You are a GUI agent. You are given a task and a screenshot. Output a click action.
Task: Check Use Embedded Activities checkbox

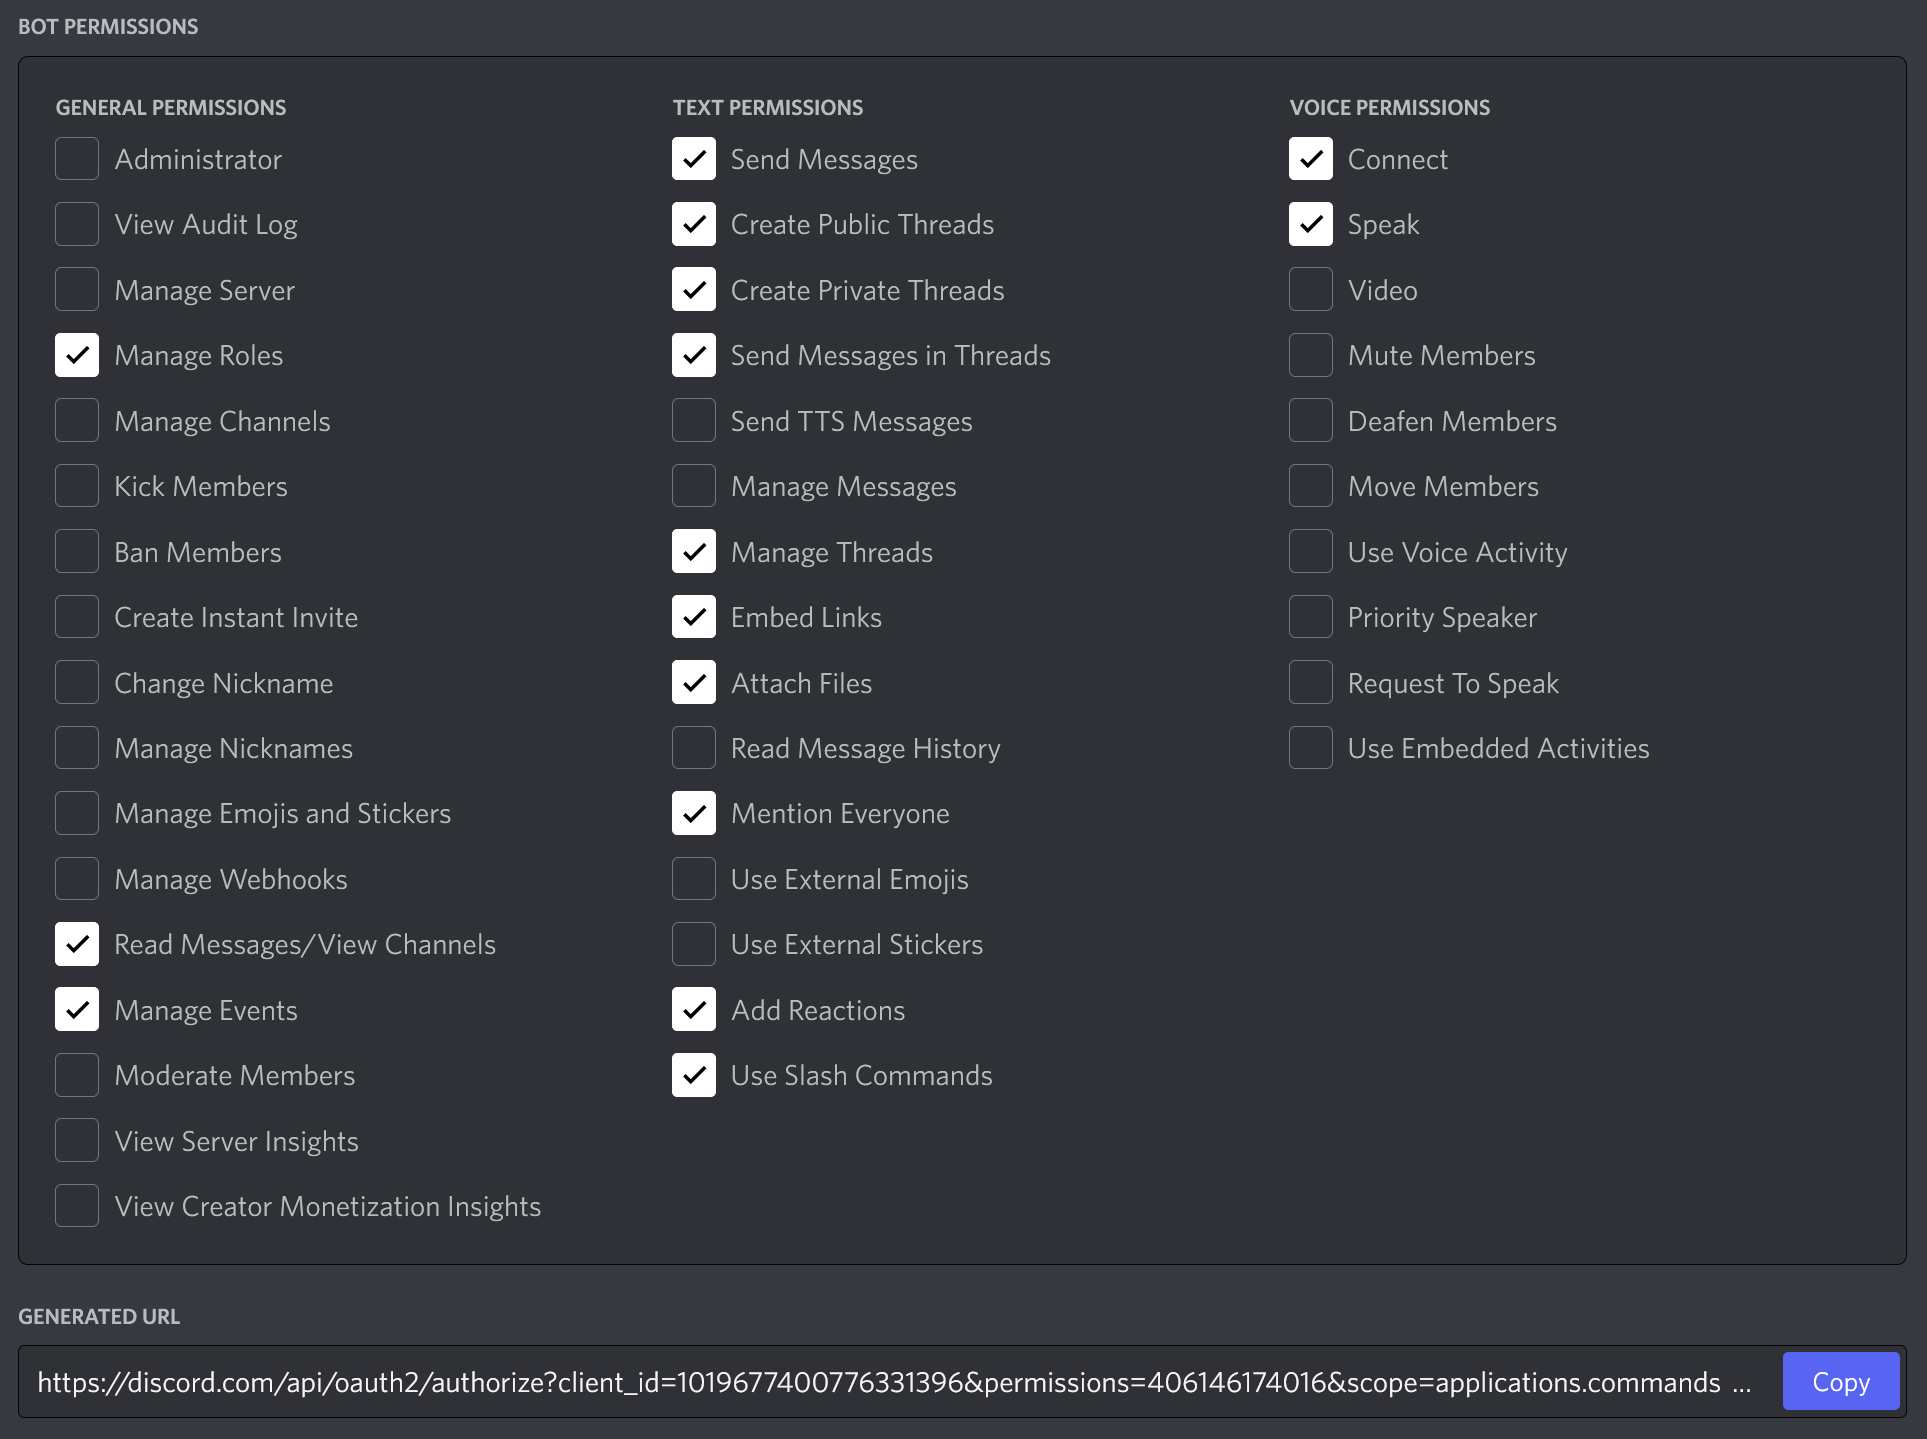click(x=1311, y=748)
